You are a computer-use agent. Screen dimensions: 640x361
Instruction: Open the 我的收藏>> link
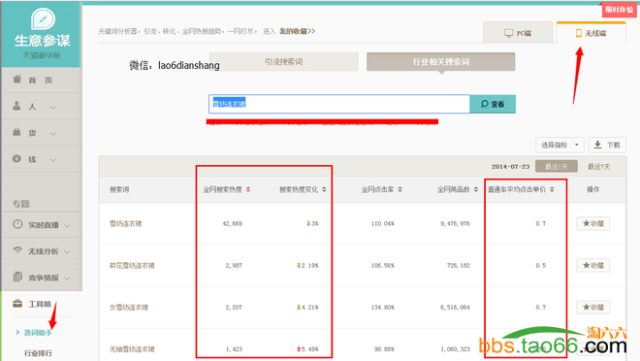pos(297,31)
